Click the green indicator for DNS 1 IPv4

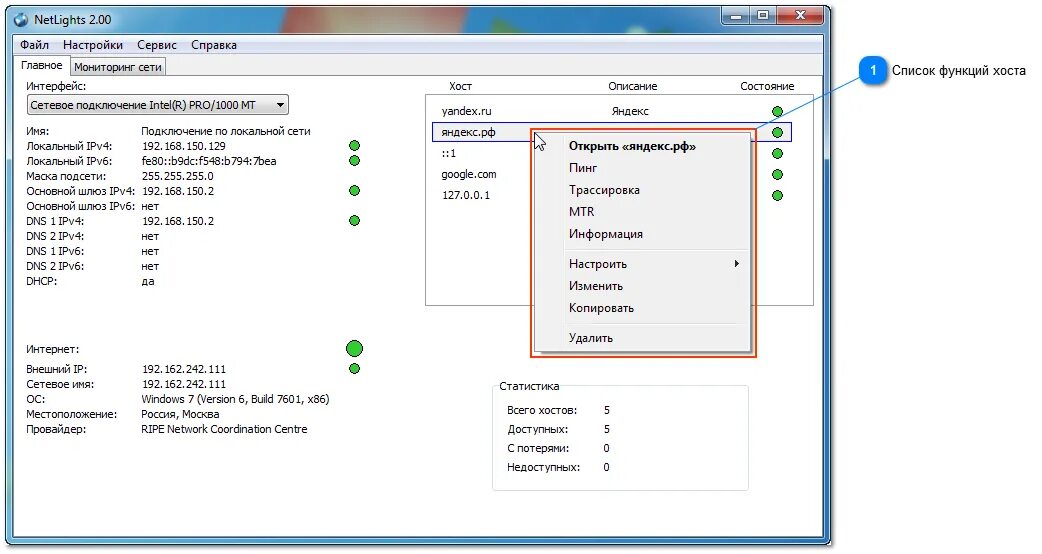click(354, 221)
